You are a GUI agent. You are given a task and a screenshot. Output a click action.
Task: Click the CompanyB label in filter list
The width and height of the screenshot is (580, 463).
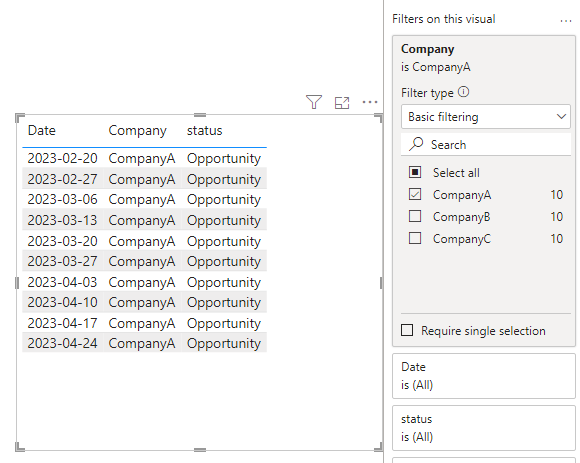pyautogui.click(x=462, y=216)
